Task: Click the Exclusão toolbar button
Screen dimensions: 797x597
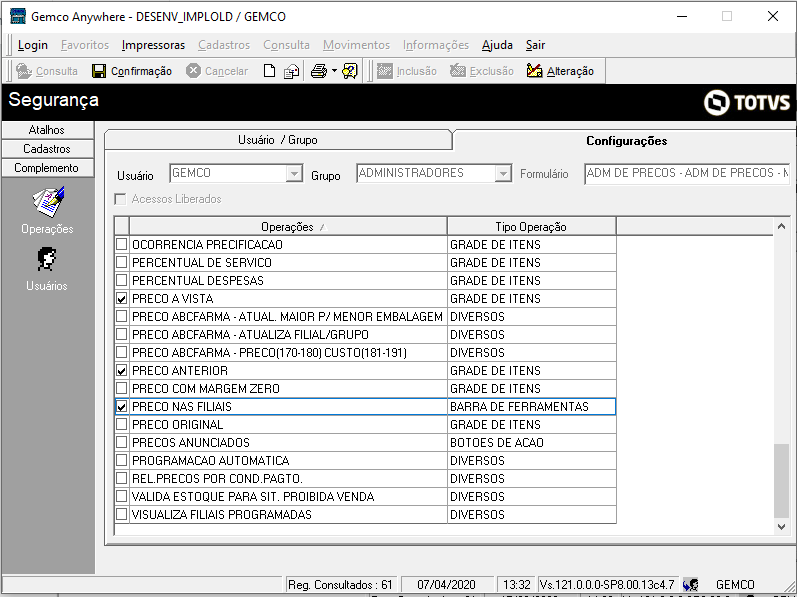Action: pos(482,71)
